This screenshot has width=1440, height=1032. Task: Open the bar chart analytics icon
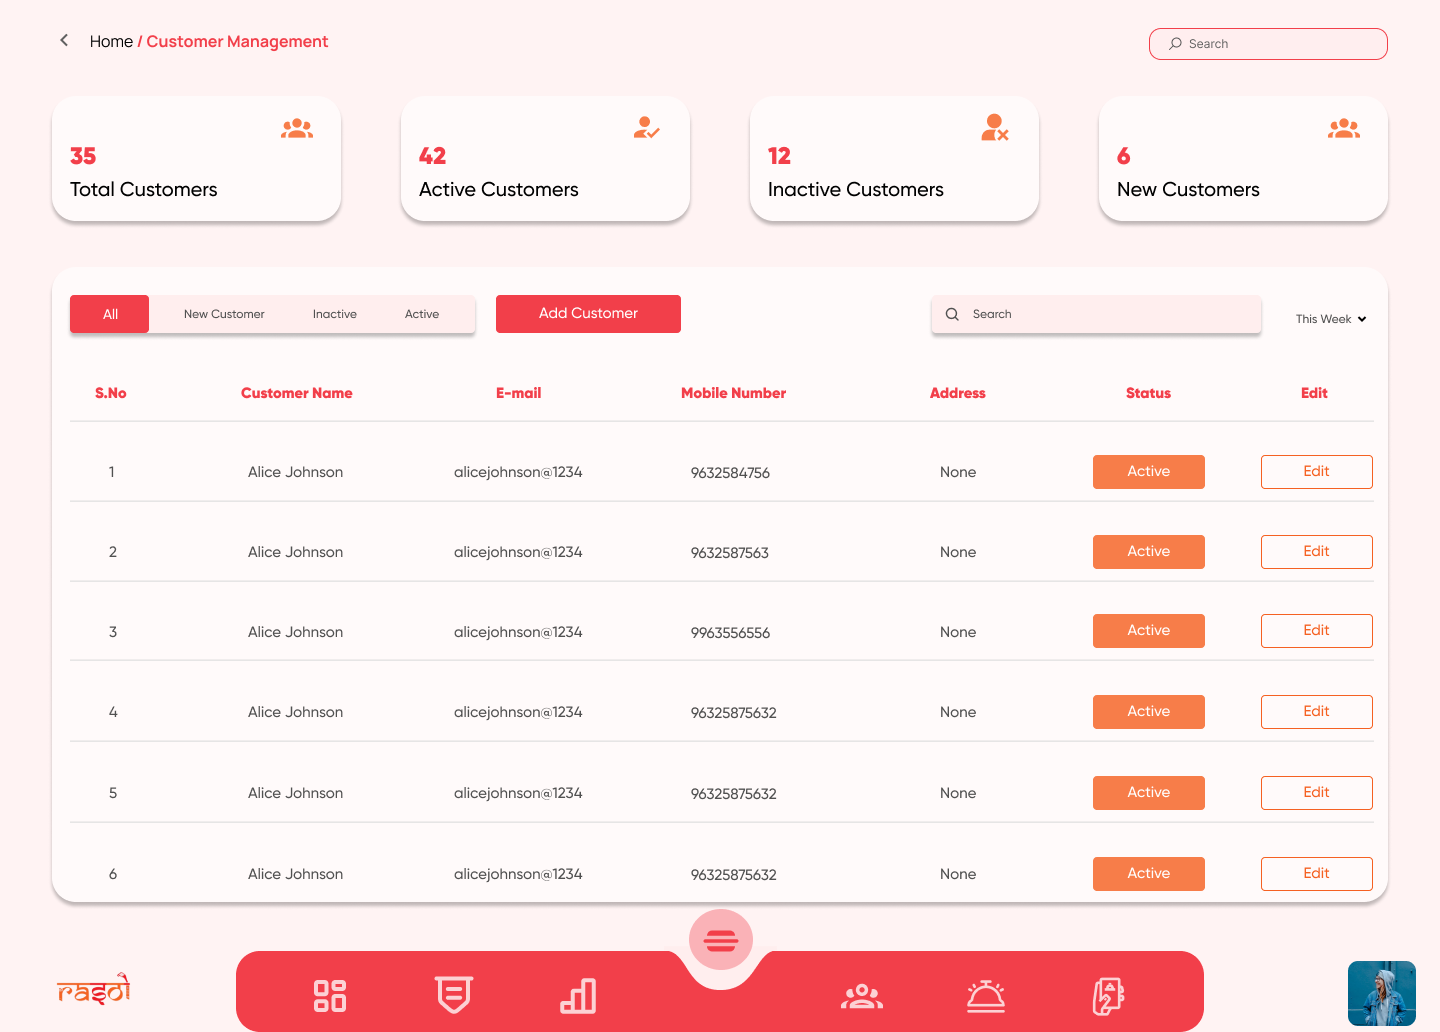click(578, 995)
